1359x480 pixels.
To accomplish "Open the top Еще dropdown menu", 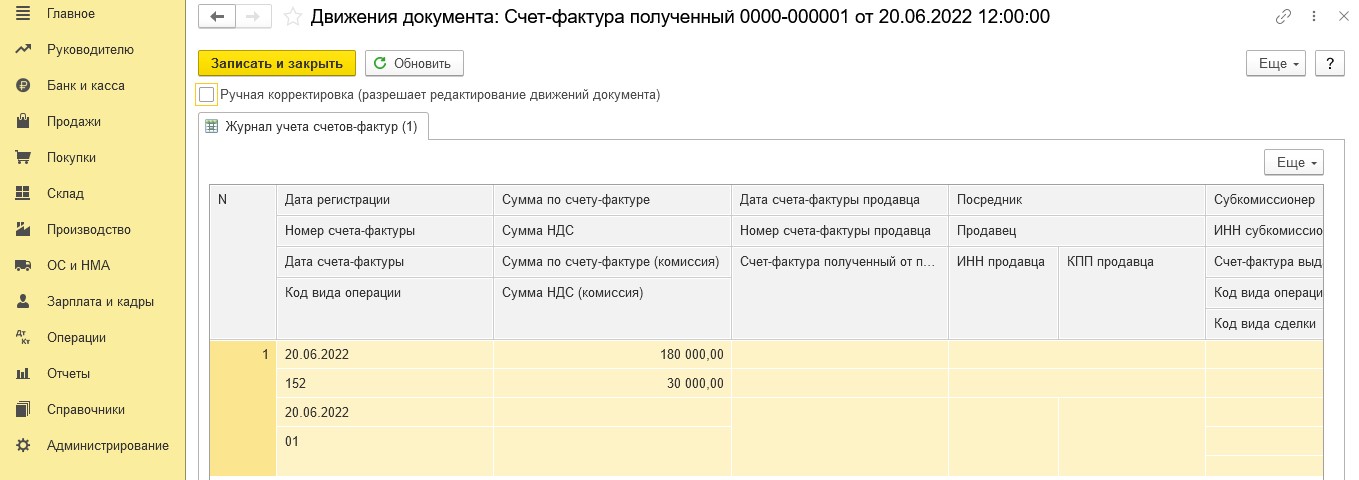I will 1276,63.
